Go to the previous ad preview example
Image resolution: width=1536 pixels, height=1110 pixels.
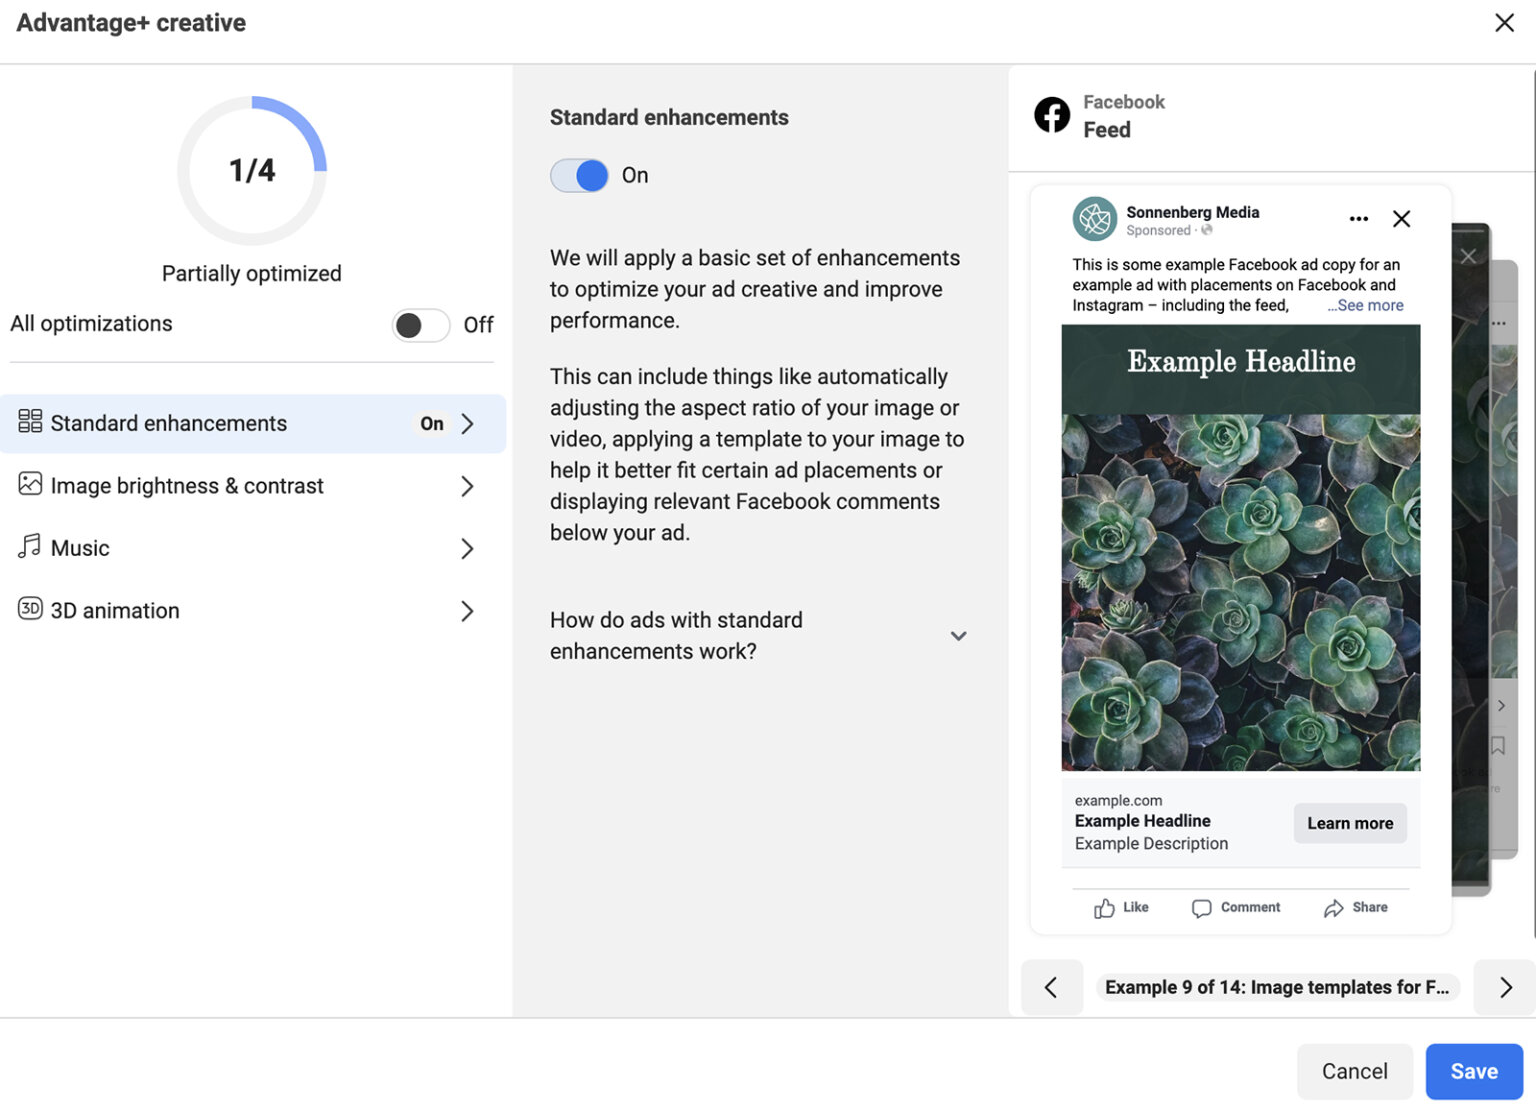point(1051,988)
